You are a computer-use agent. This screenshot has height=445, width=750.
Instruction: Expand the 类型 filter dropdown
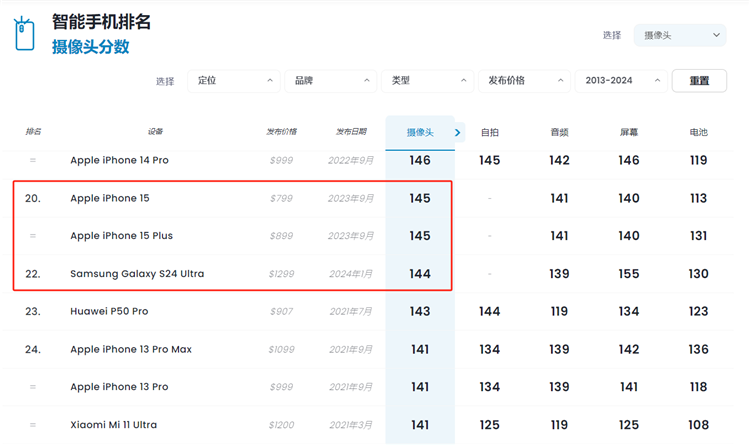tap(427, 81)
